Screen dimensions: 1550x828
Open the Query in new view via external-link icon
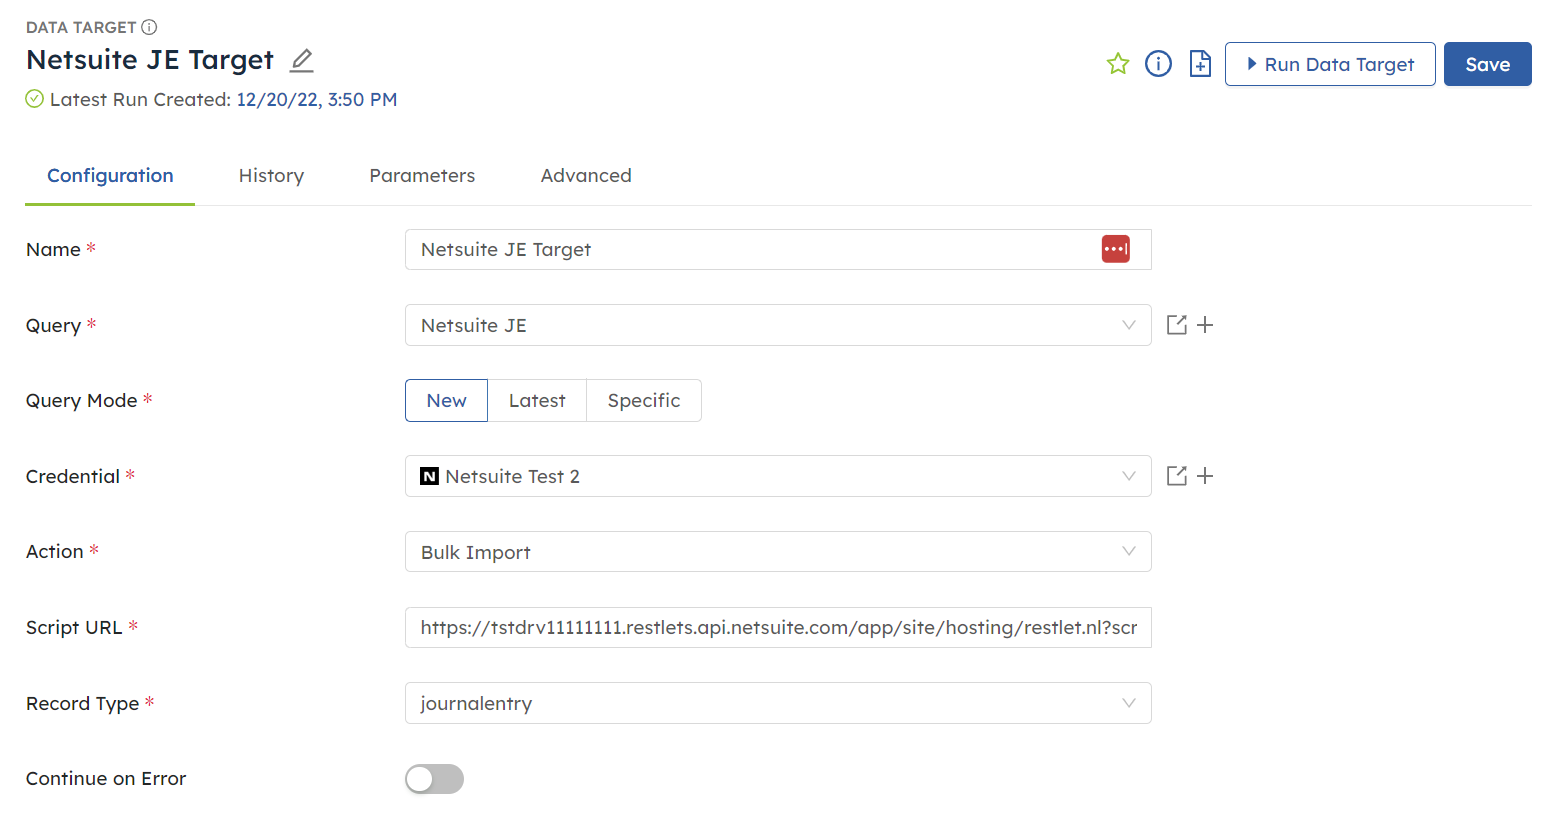coord(1177,324)
